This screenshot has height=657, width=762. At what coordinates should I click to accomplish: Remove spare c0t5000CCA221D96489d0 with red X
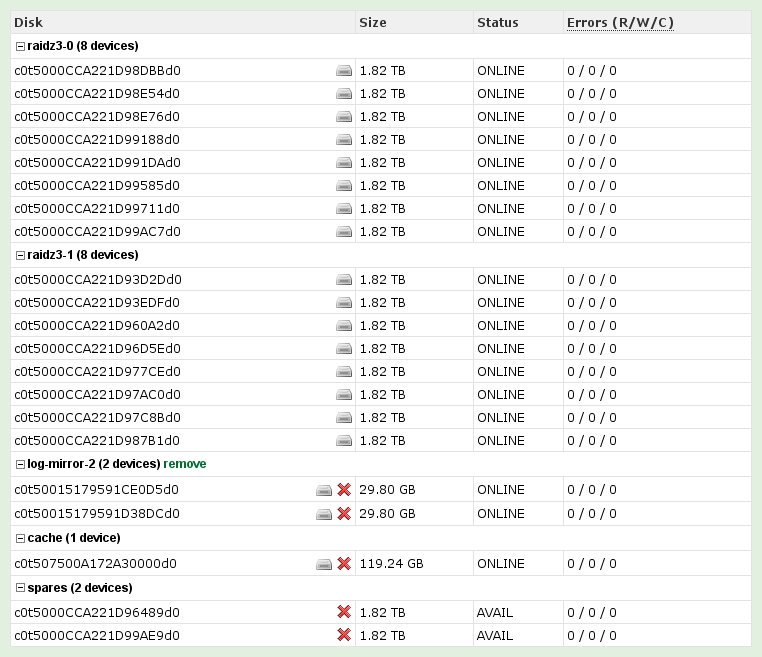pyautogui.click(x=344, y=612)
